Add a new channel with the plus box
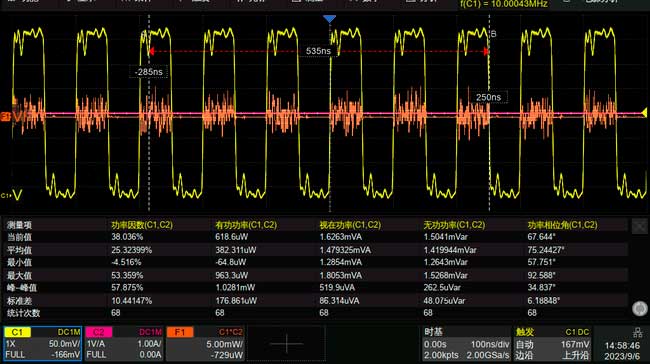650x364 pixels. coord(286,344)
